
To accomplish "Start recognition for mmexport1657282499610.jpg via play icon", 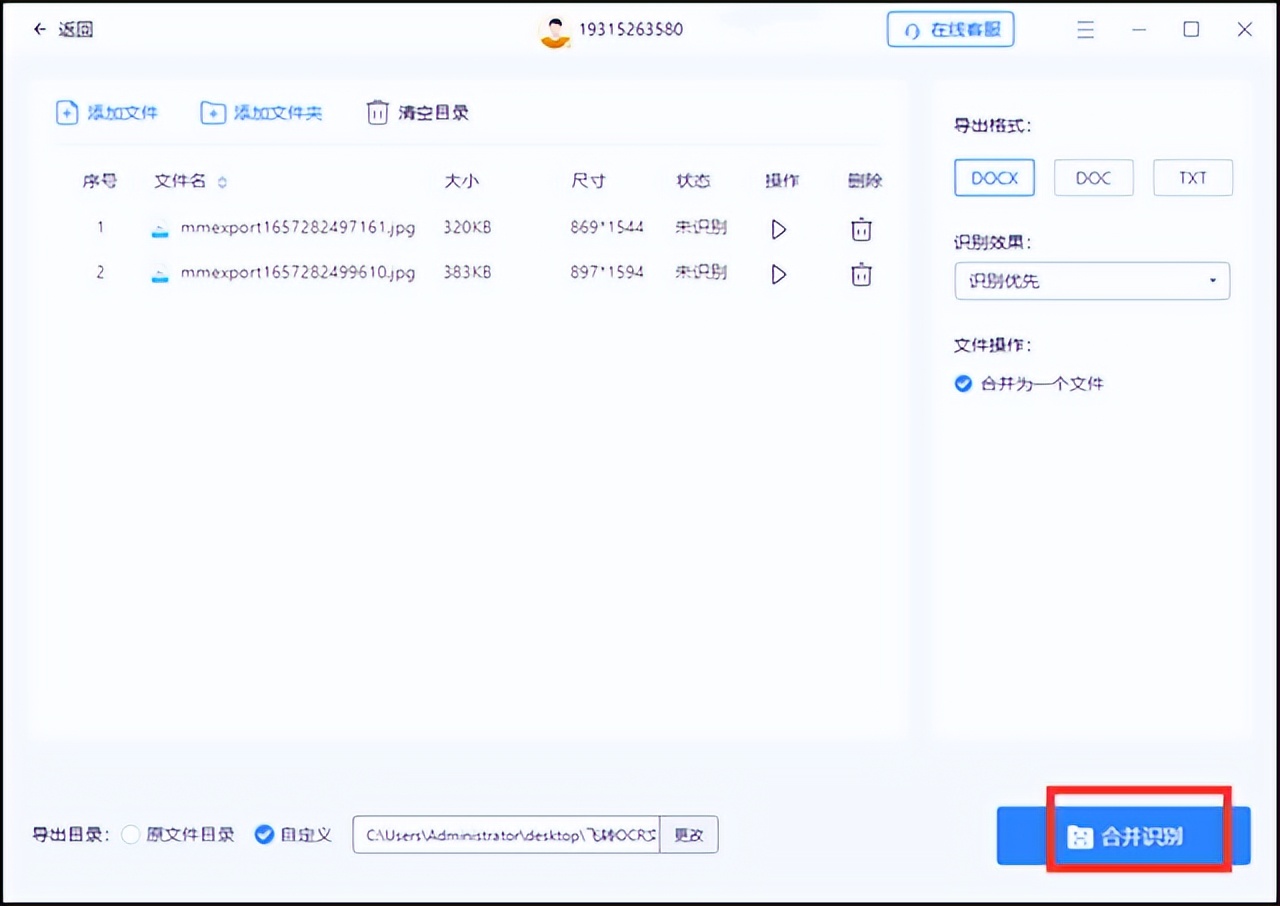I will tap(779, 274).
